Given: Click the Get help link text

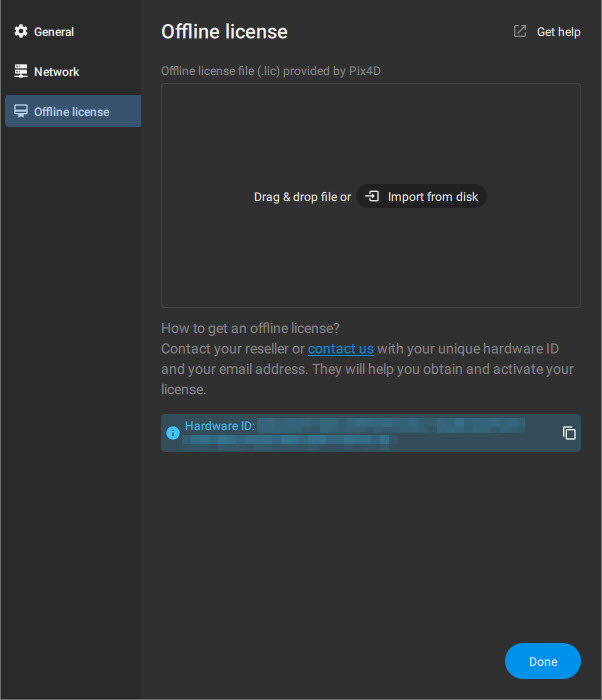Looking at the screenshot, I should pyautogui.click(x=558, y=32).
